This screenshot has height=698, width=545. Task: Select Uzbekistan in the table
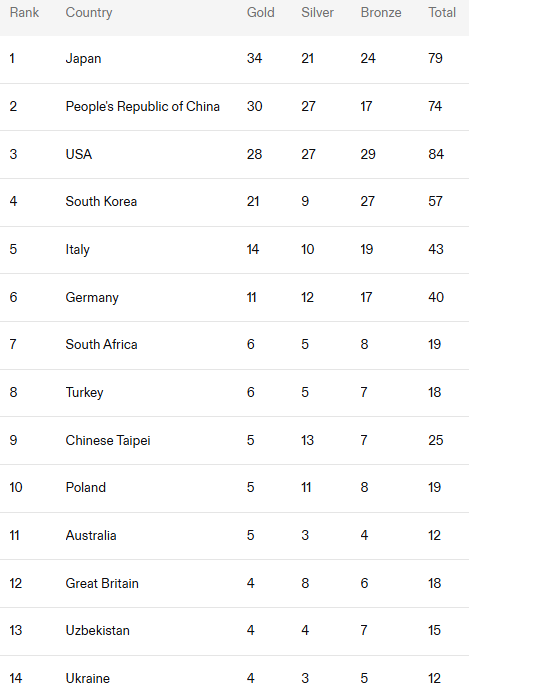point(98,630)
